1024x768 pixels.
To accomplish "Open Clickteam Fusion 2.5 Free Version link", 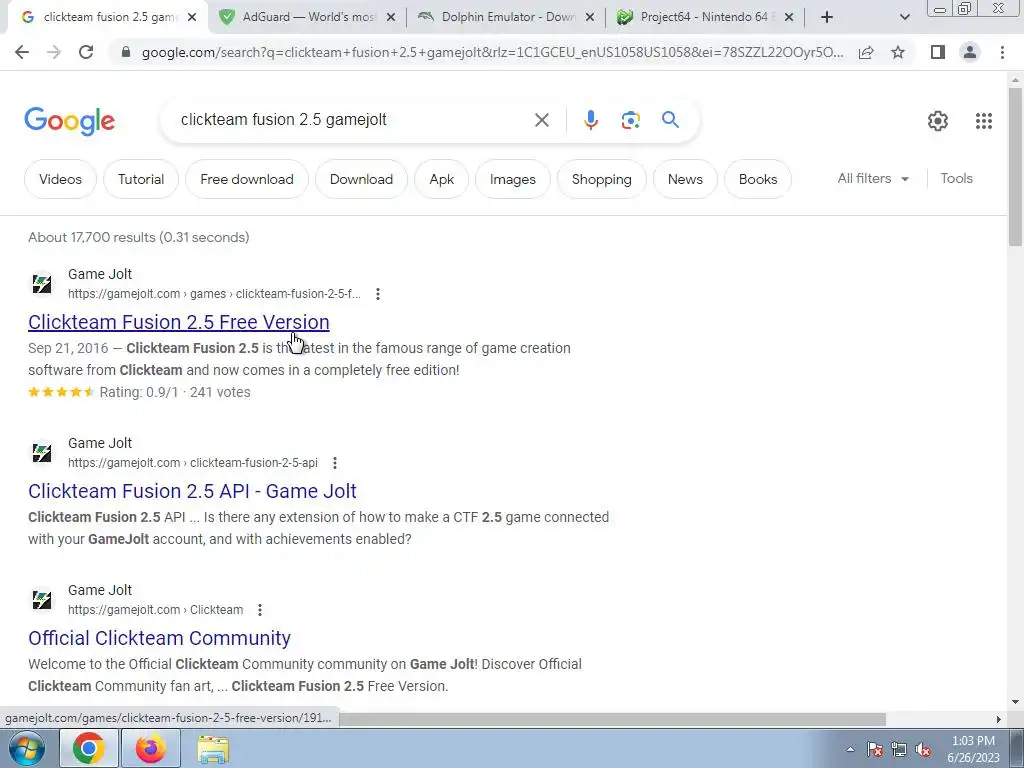I will click(178, 322).
